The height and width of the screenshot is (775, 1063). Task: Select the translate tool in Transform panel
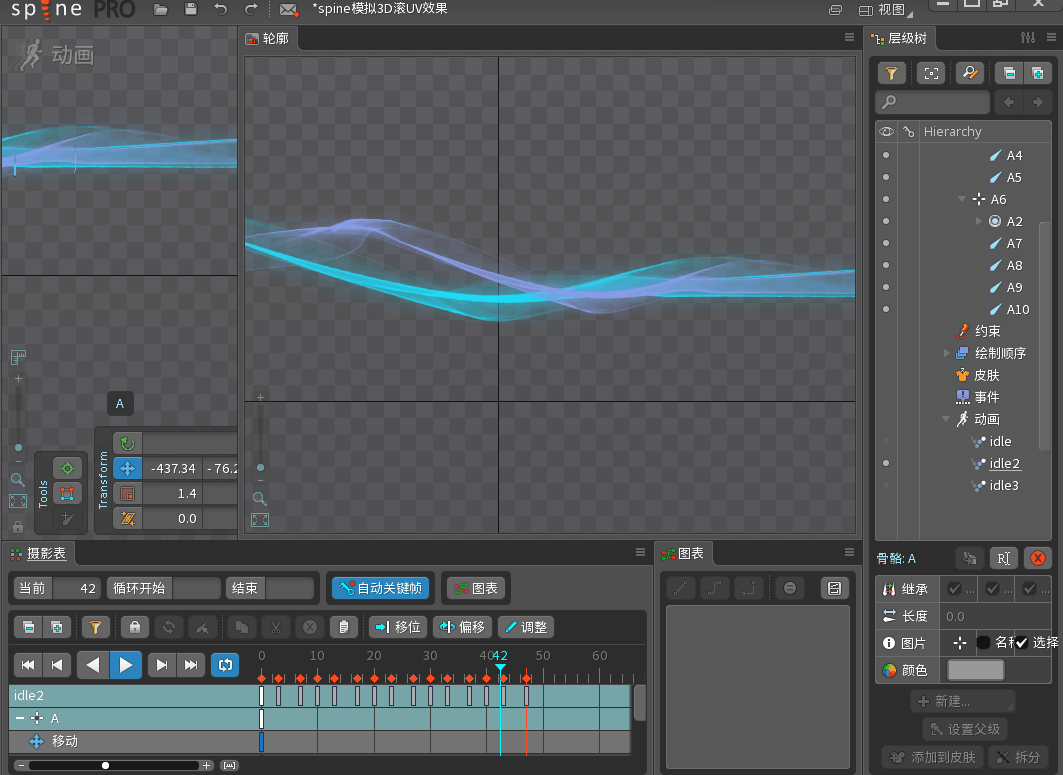coord(126,468)
